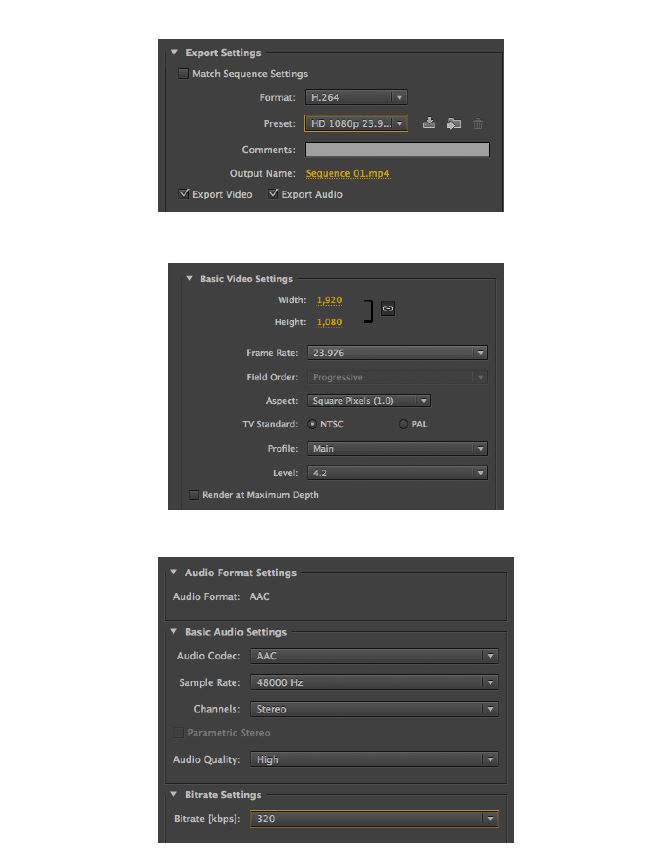Click the Height value 1,080

pos(330,322)
